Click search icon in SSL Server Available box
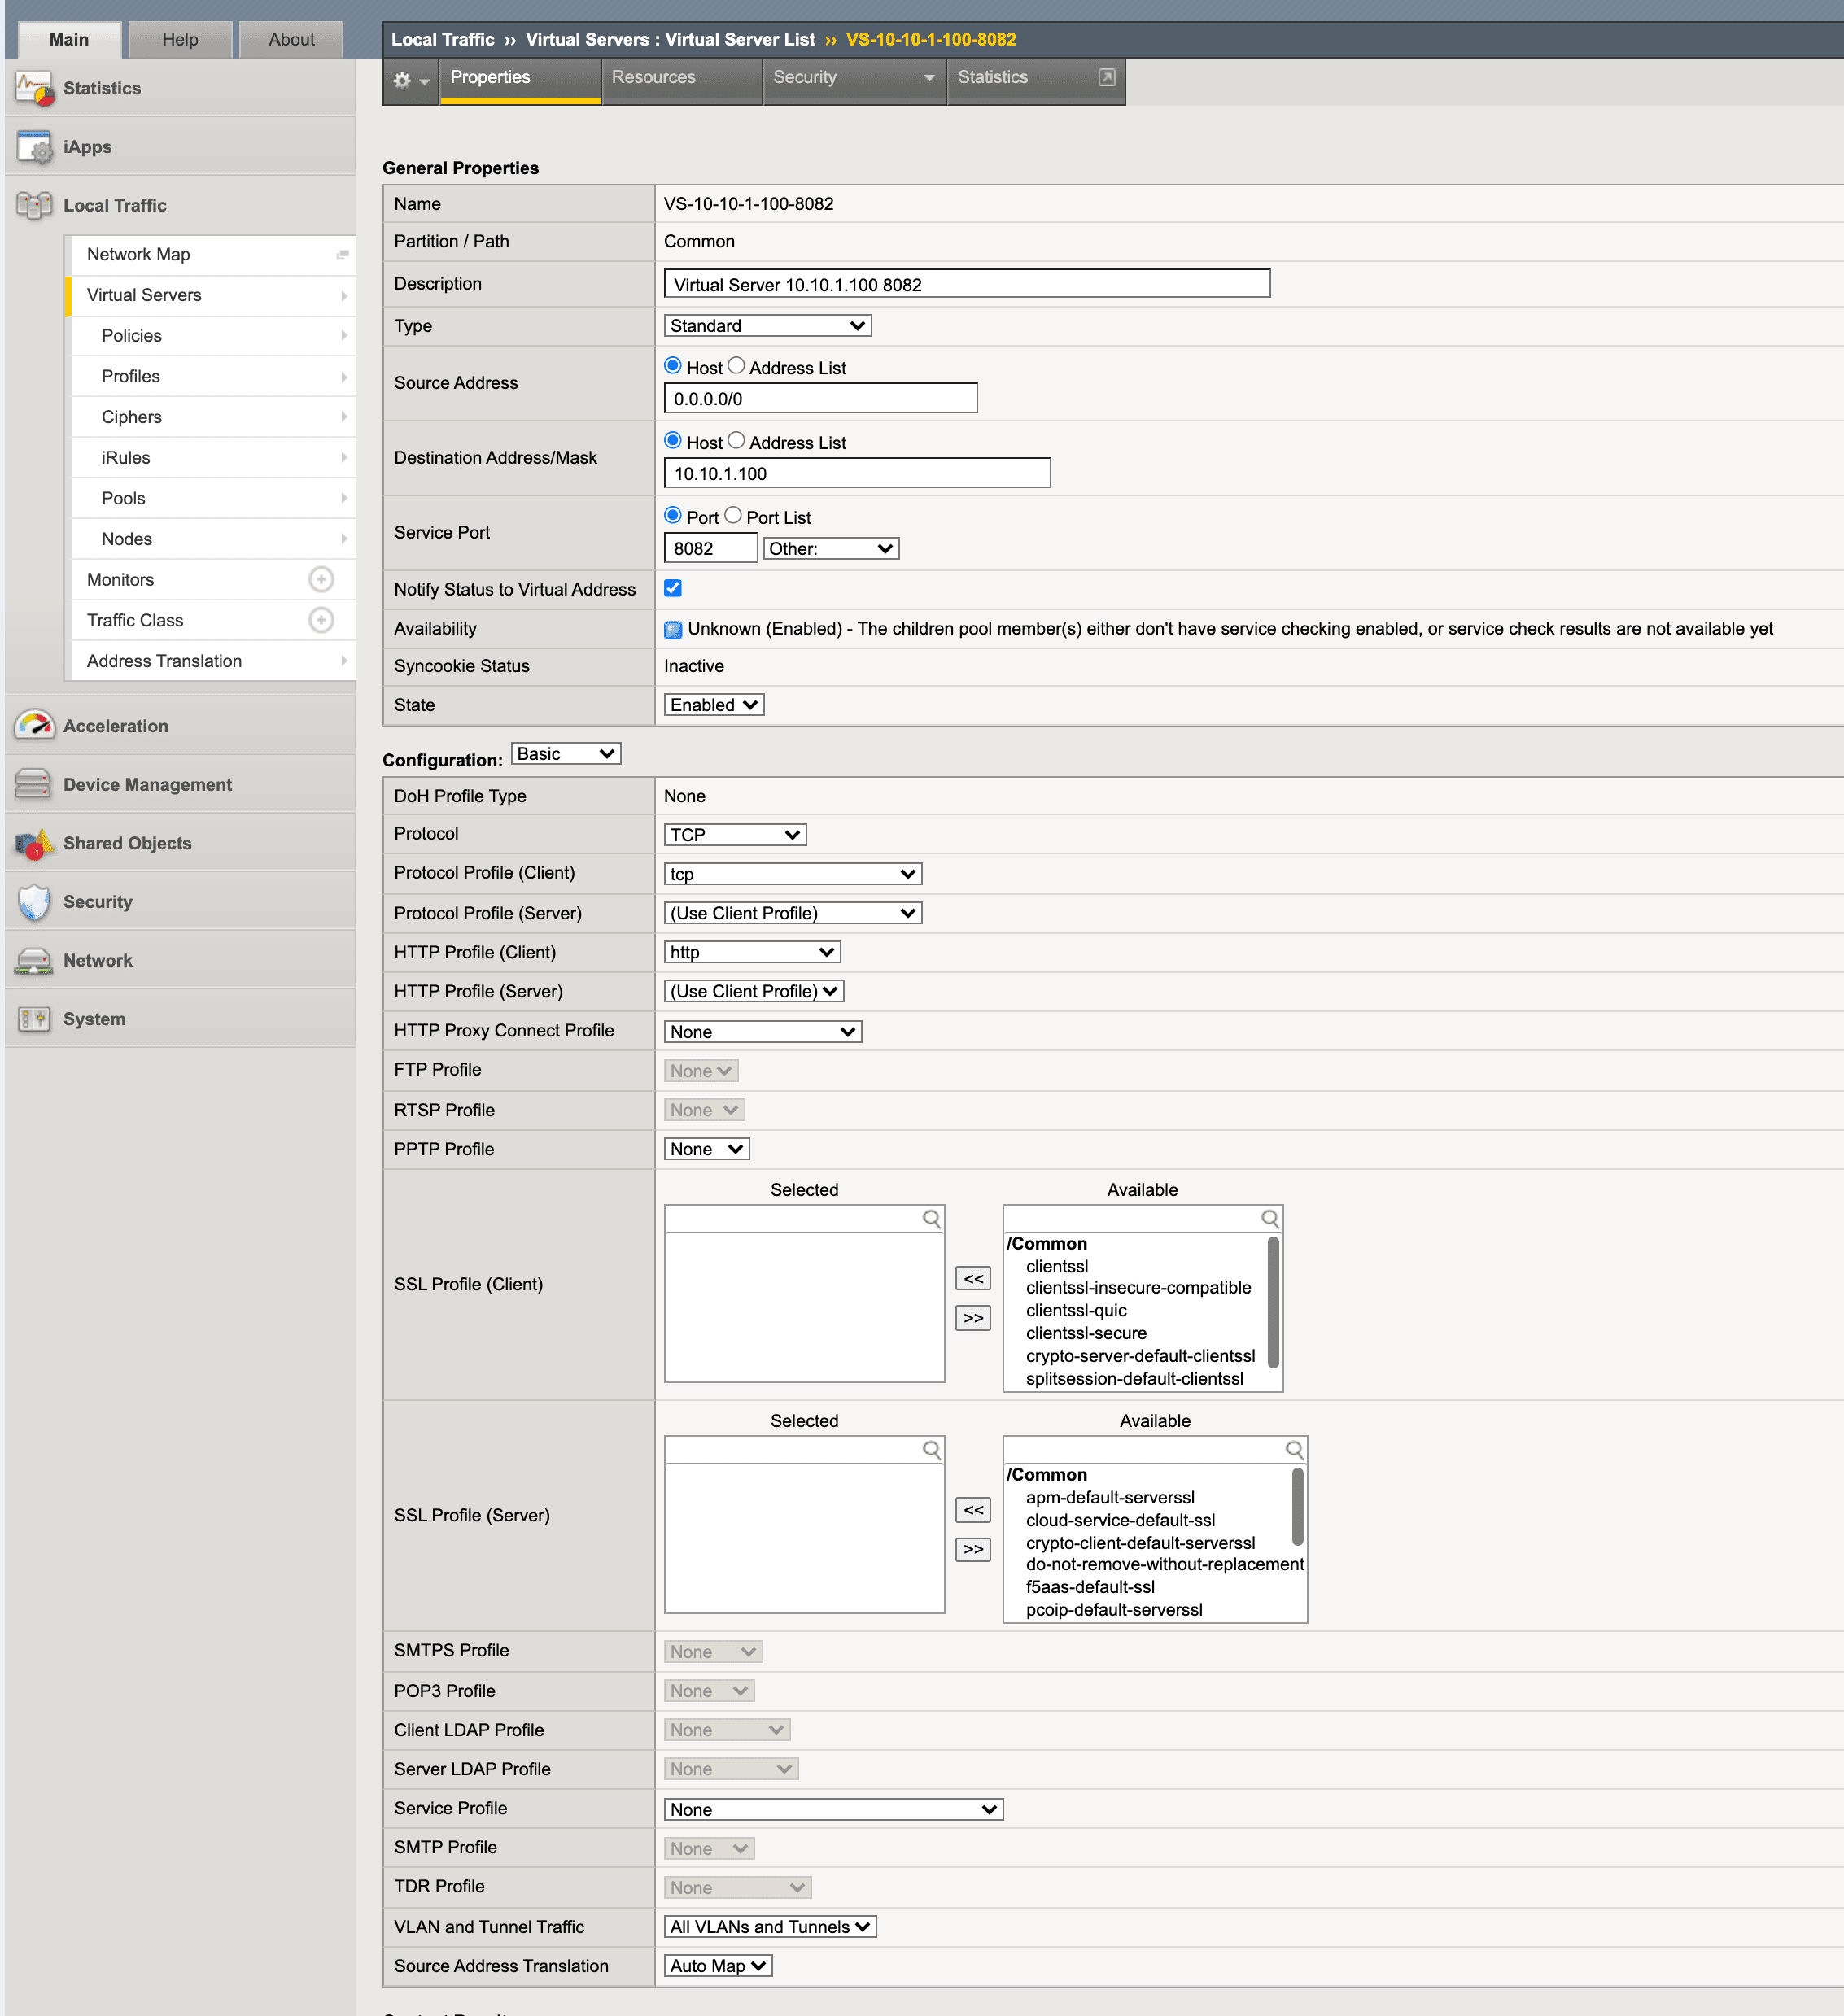1844x2016 pixels. pyautogui.click(x=1294, y=1450)
